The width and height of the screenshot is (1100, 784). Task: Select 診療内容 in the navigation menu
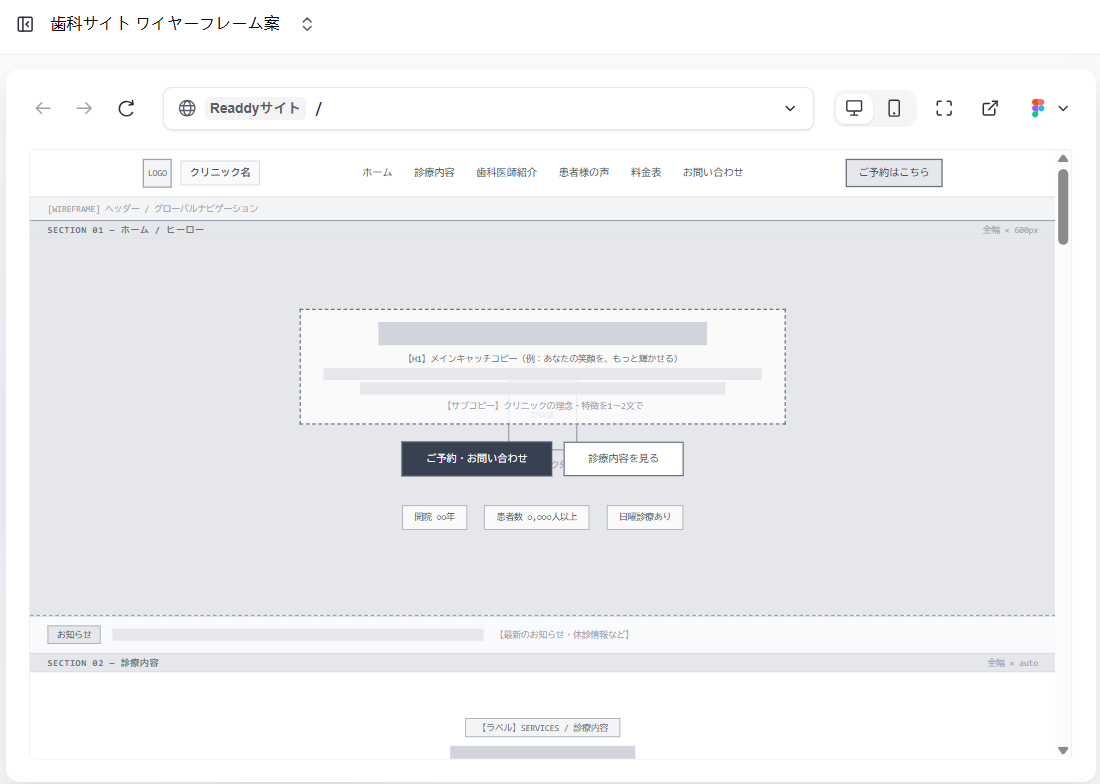(434, 173)
